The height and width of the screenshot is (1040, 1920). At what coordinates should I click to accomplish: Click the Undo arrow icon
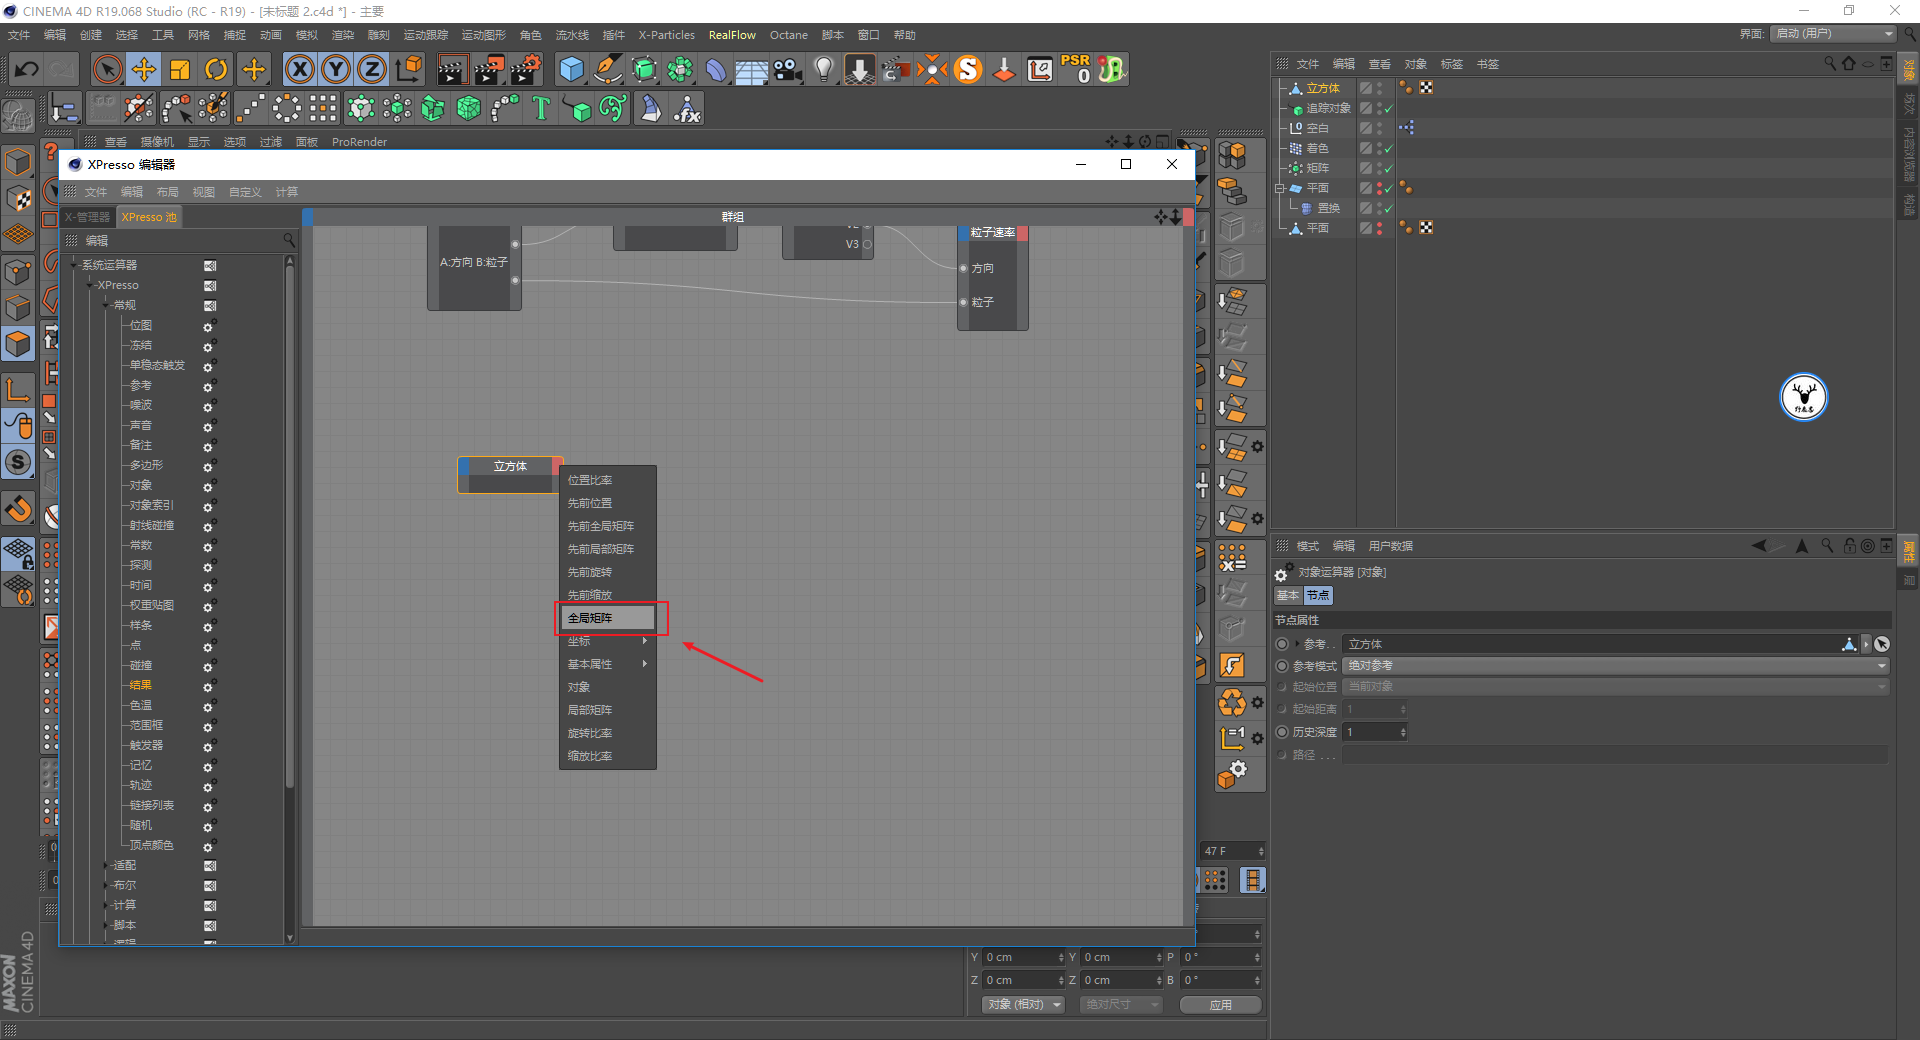[27, 69]
